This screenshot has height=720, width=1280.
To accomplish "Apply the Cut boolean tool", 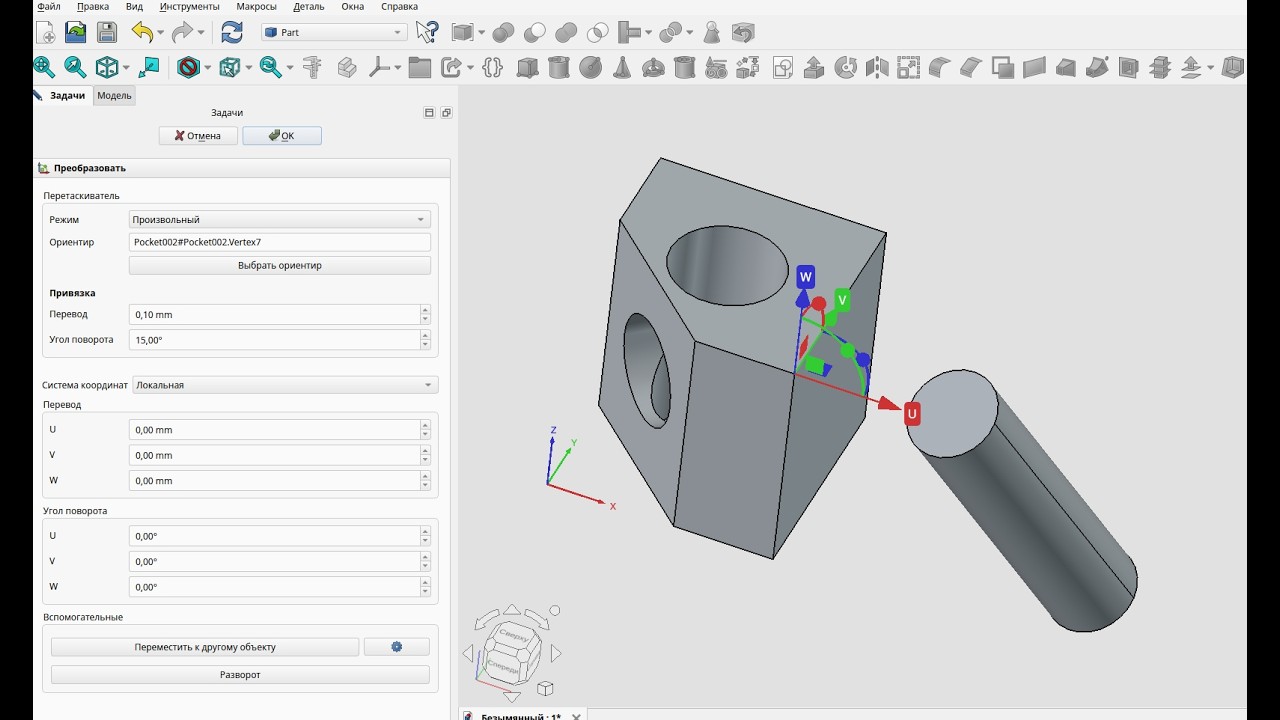I will (x=535, y=32).
